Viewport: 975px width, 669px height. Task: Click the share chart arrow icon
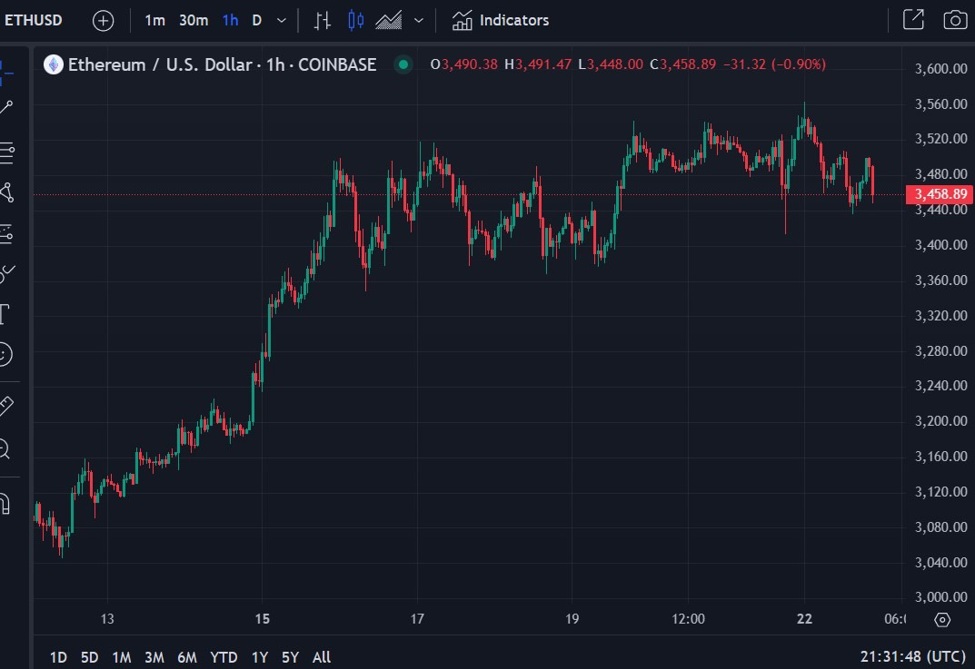click(x=913, y=19)
